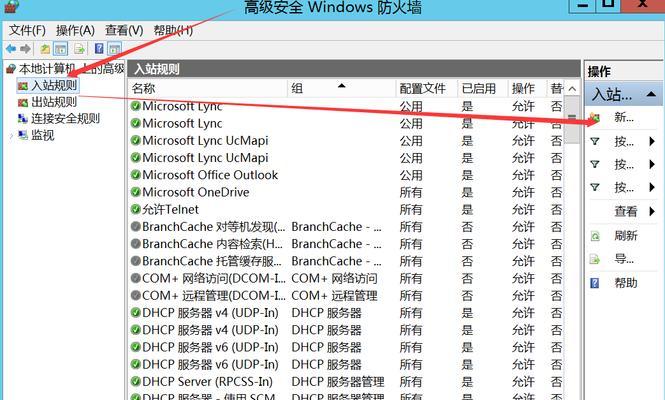Click the 出站规则 tree node icon
Viewport: 665px width, 400px height.
pyautogui.click(x=23, y=102)
